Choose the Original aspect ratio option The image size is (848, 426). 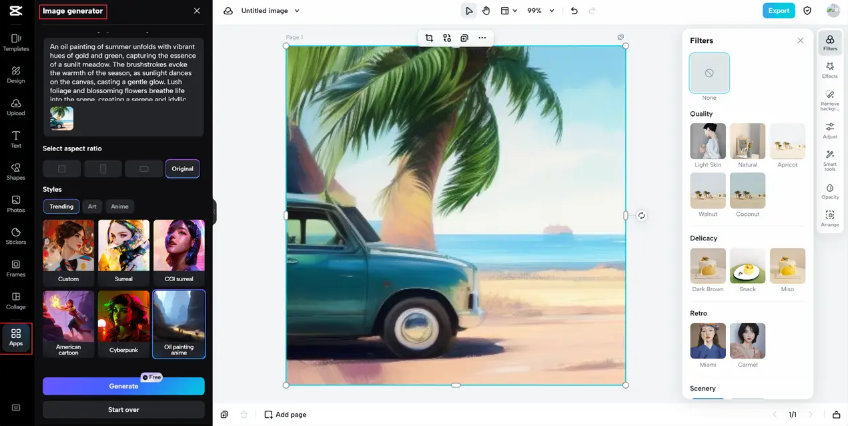tap(182, 169)
